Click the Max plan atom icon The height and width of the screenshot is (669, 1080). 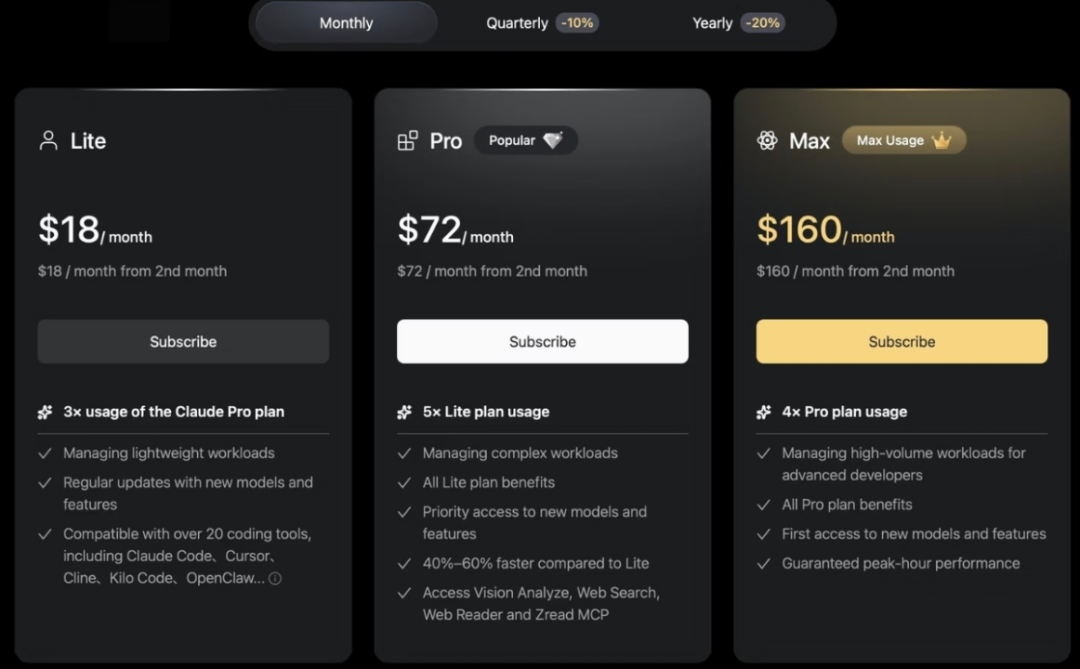767,141
